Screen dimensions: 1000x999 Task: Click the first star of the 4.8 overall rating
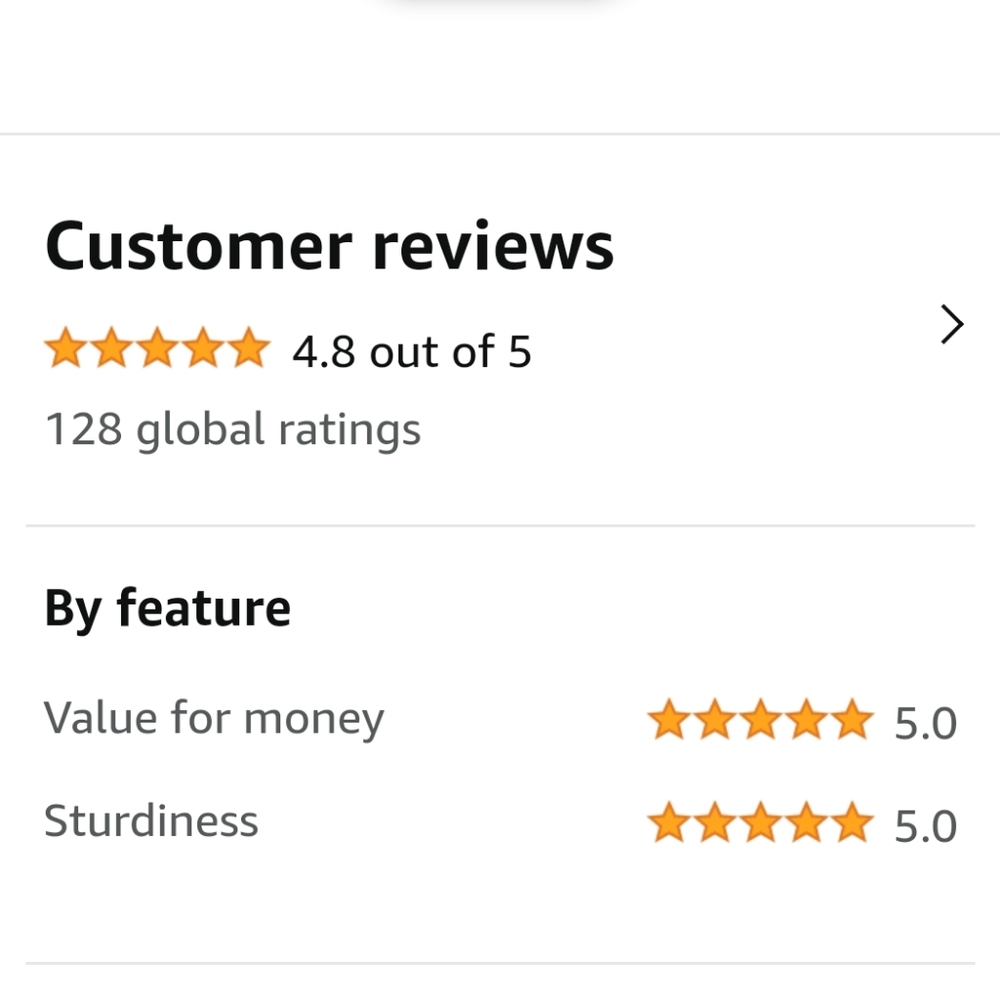pyautogui.click(x=65, y=351)
